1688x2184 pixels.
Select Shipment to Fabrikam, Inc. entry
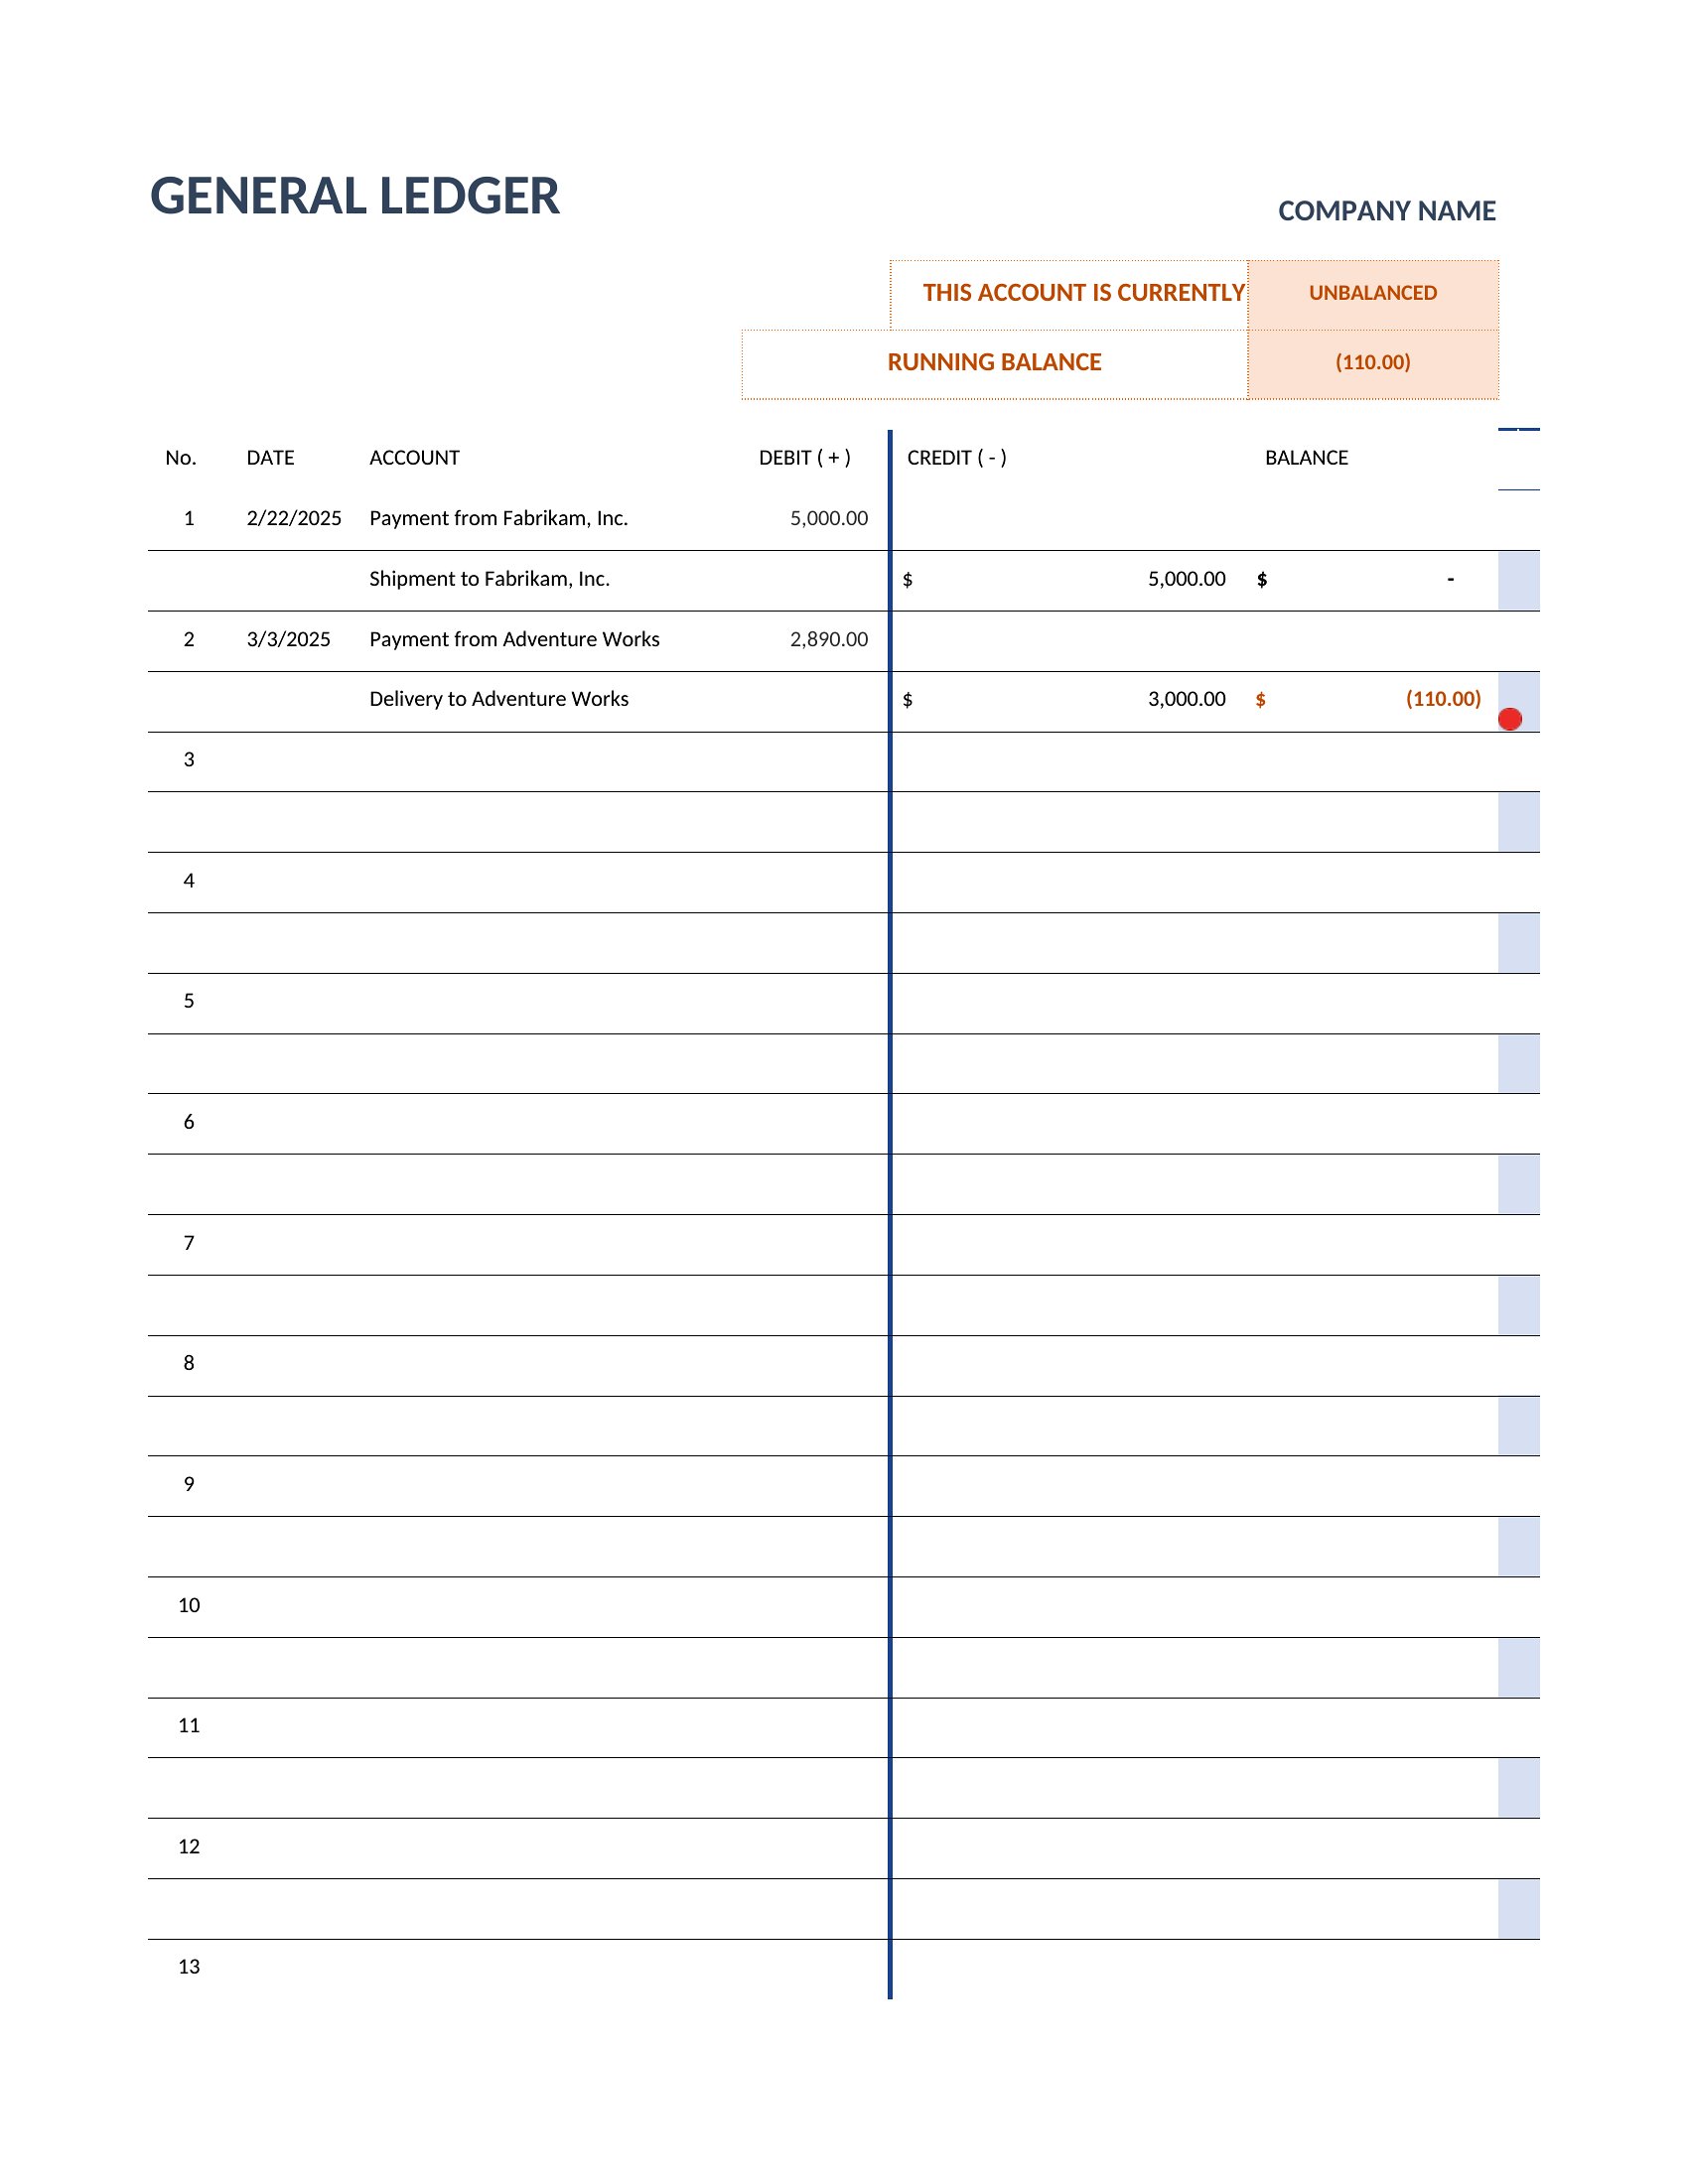tap(489, 579)
